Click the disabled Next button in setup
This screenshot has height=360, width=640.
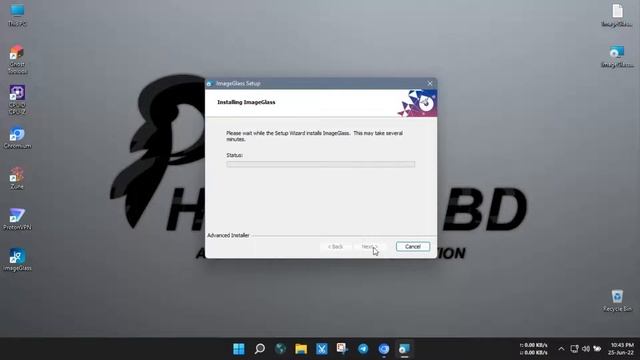369,247
